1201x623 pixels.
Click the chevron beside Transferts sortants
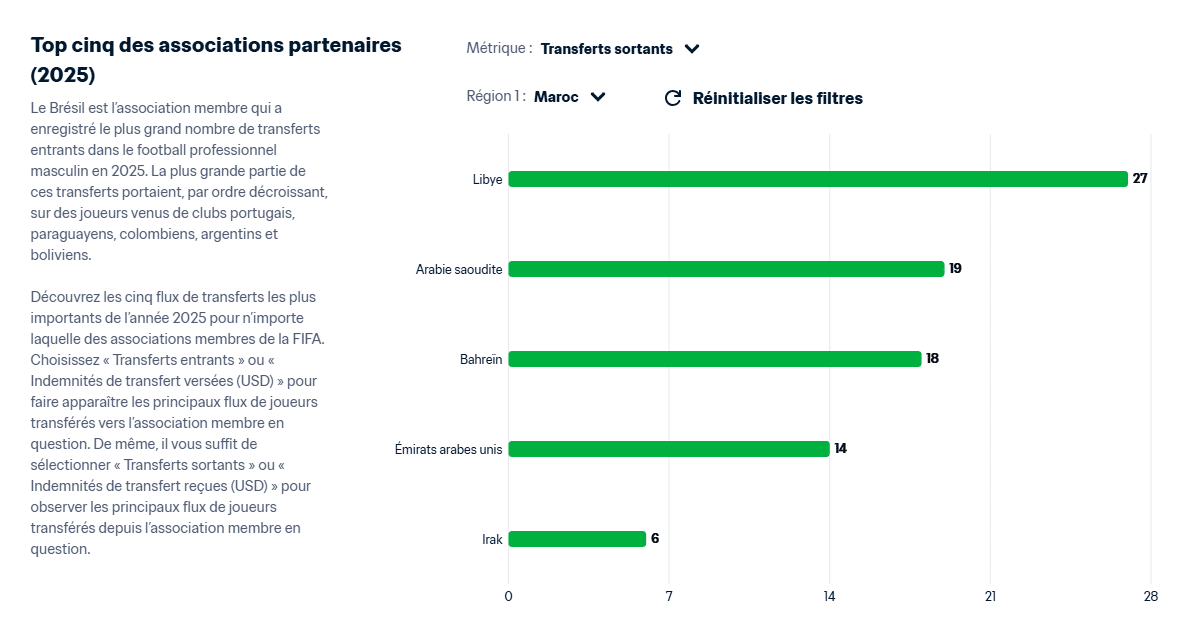tap(691, 49)
